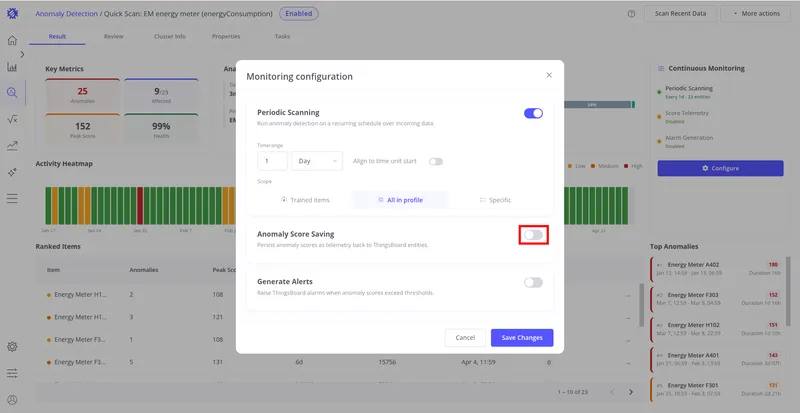Close the Monitoring configuration dialog

(x=549, y=75)
